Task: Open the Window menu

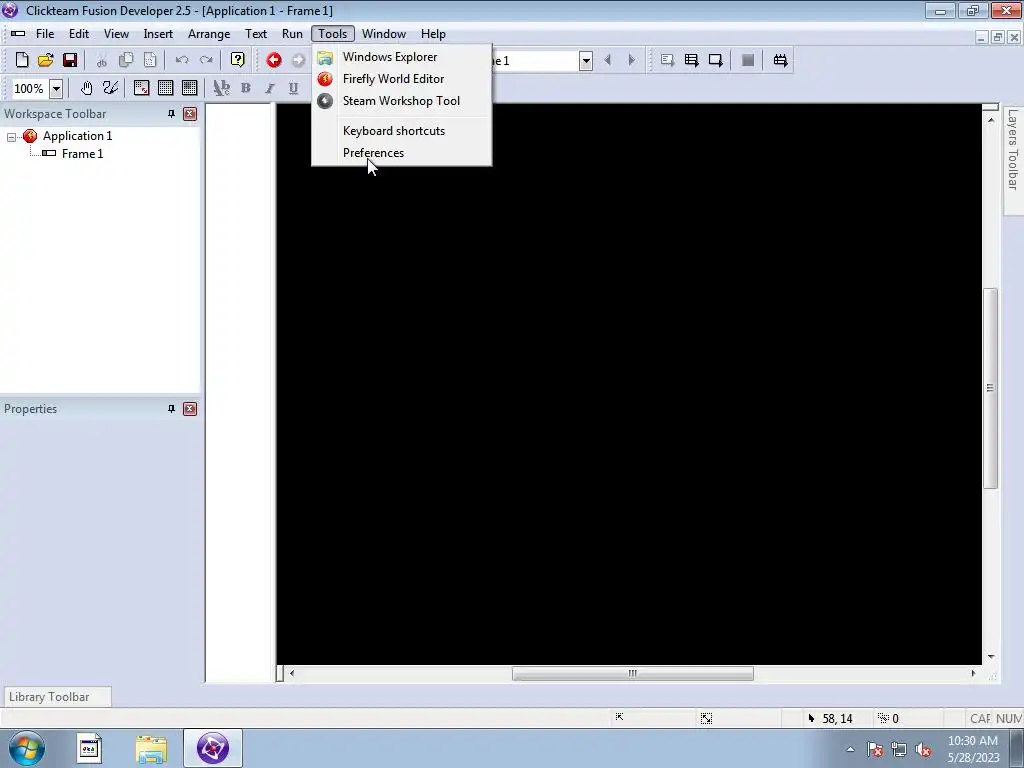Action: [384, 34]
